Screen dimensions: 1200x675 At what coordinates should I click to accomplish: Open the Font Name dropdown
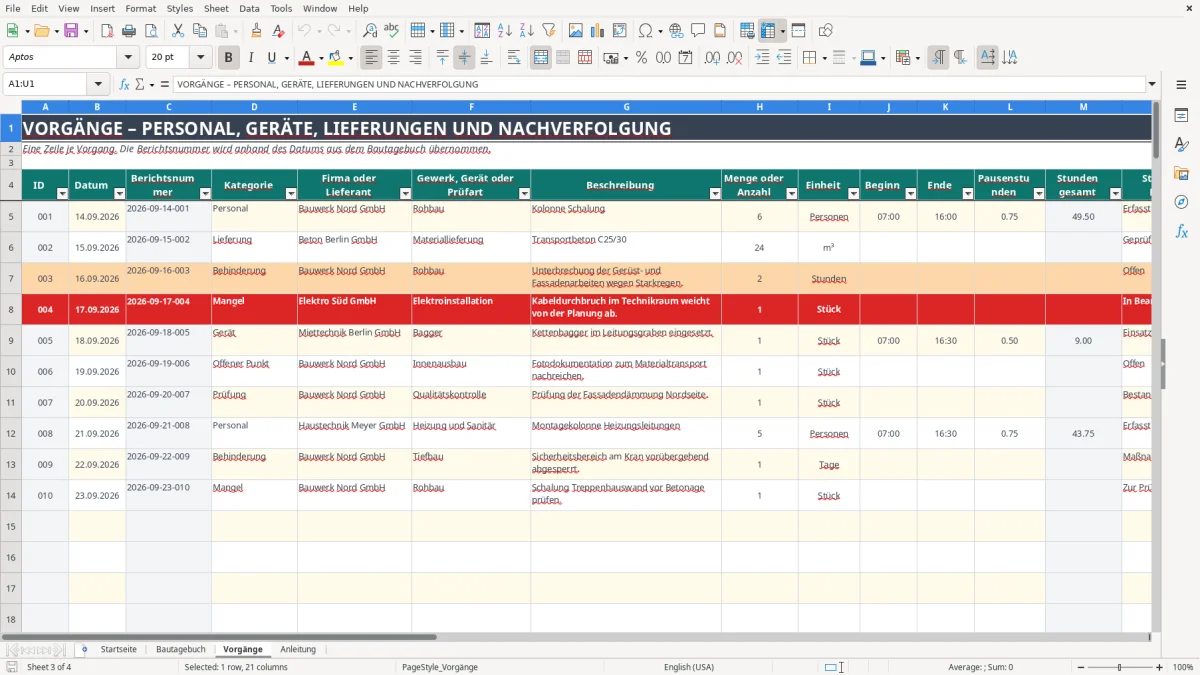point(127,57)
